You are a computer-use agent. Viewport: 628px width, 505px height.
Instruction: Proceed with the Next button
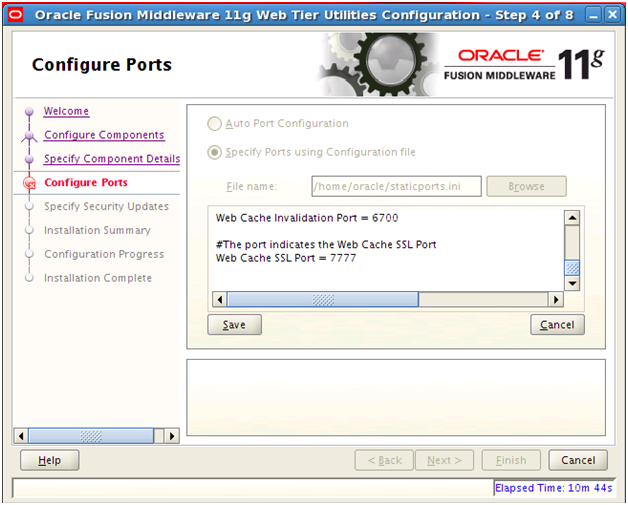click(445, 460)
